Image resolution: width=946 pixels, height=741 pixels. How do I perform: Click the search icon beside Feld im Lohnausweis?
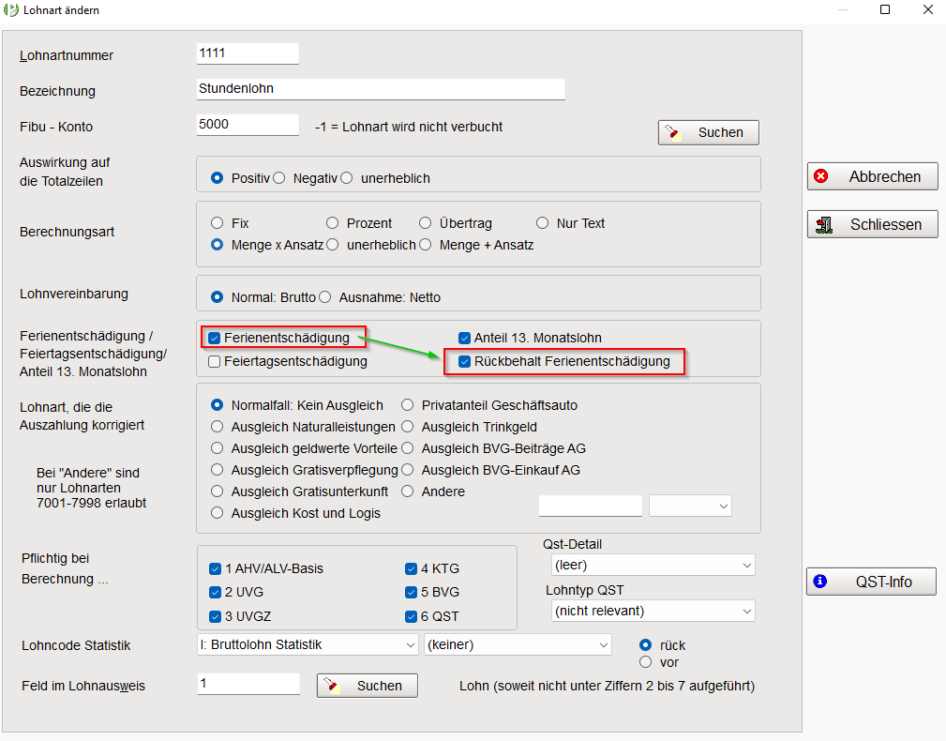point(334,686)
